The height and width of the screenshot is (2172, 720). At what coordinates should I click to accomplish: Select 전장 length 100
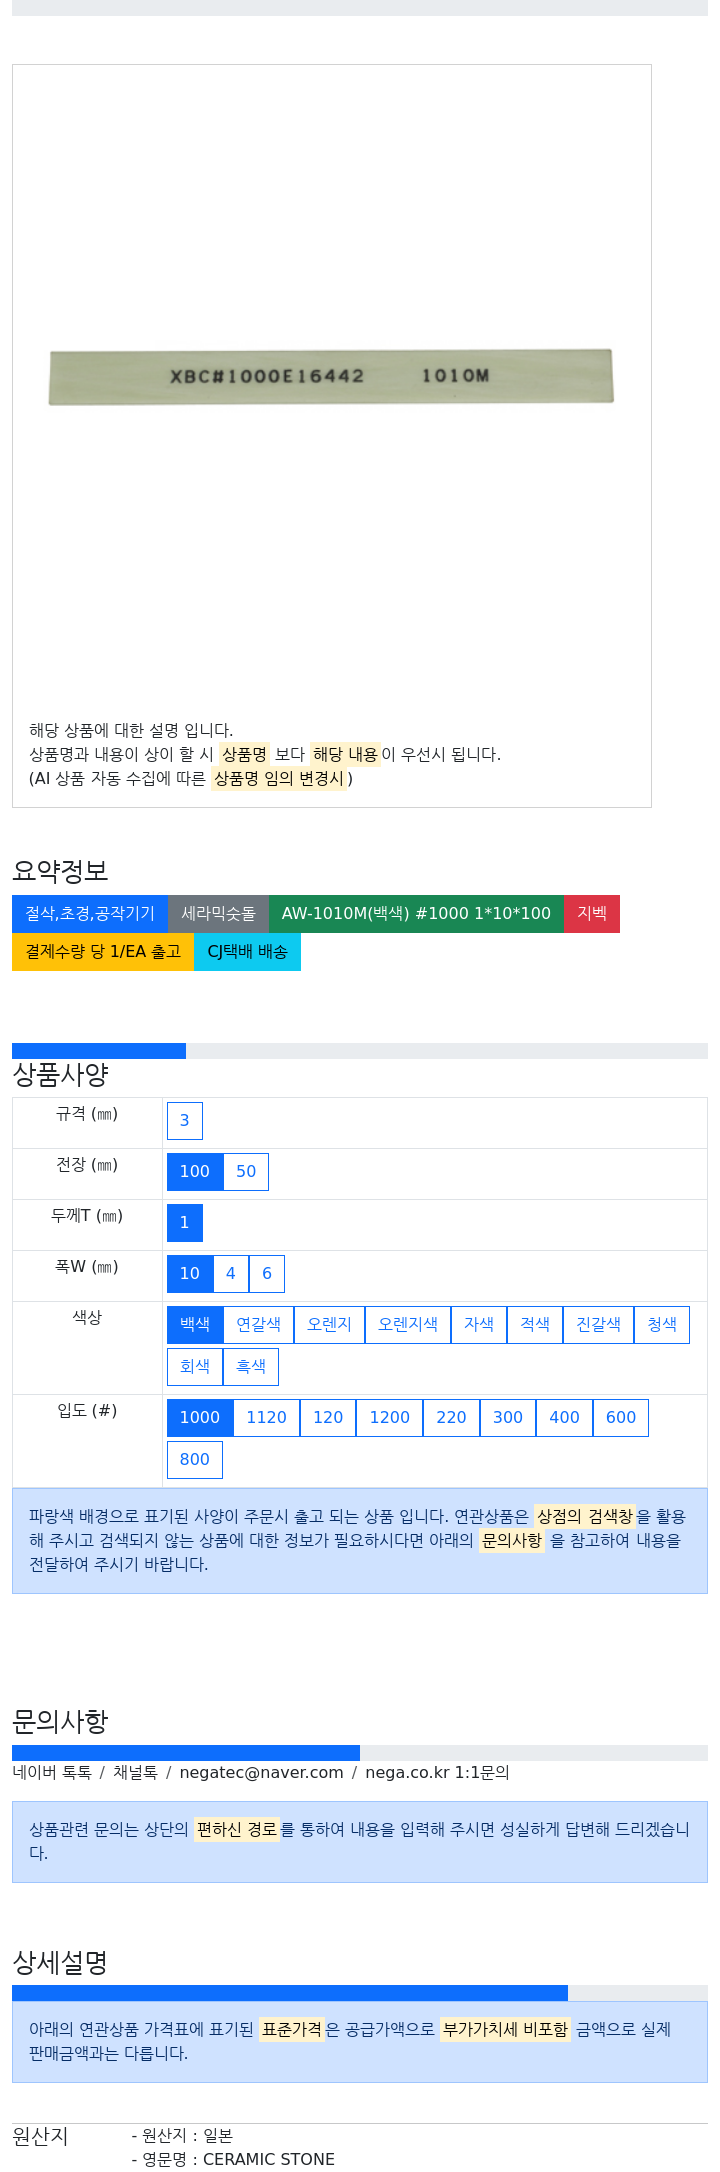(x=195, y=1172)
